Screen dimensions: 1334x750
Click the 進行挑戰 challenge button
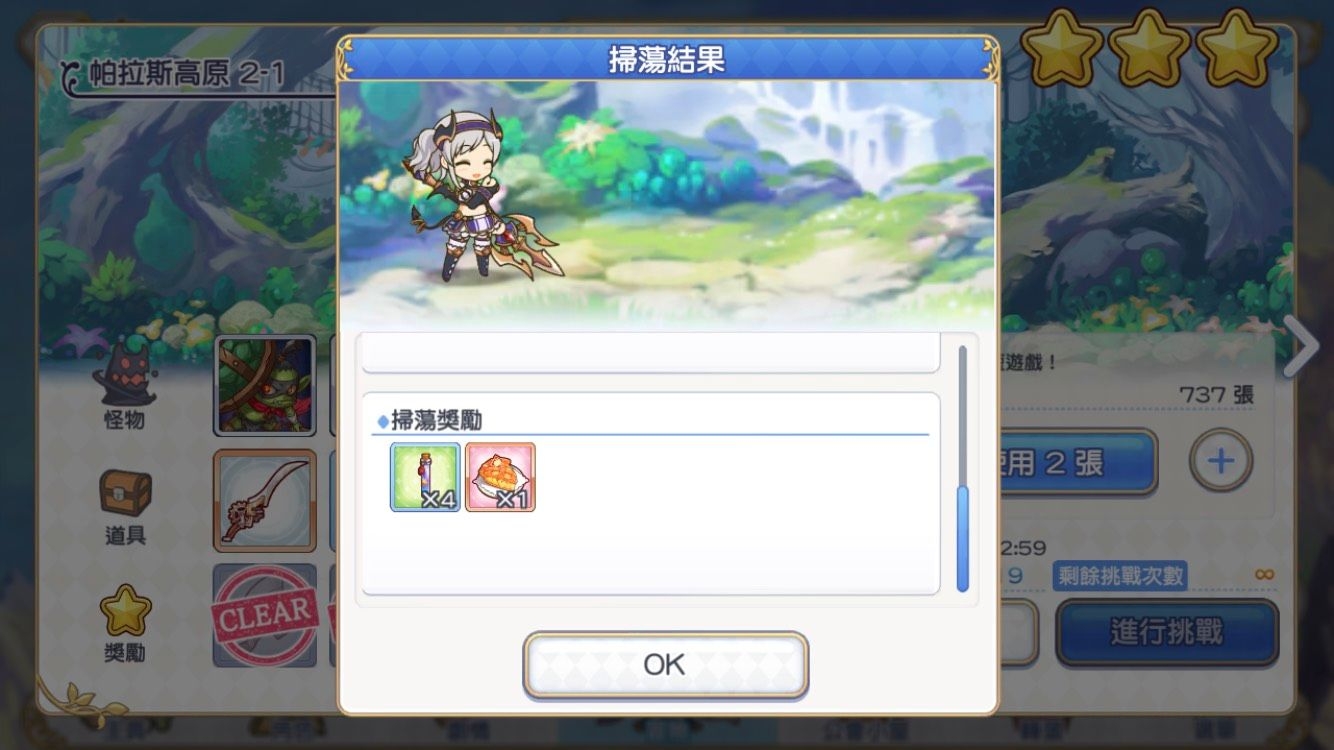pos(1167,632)
